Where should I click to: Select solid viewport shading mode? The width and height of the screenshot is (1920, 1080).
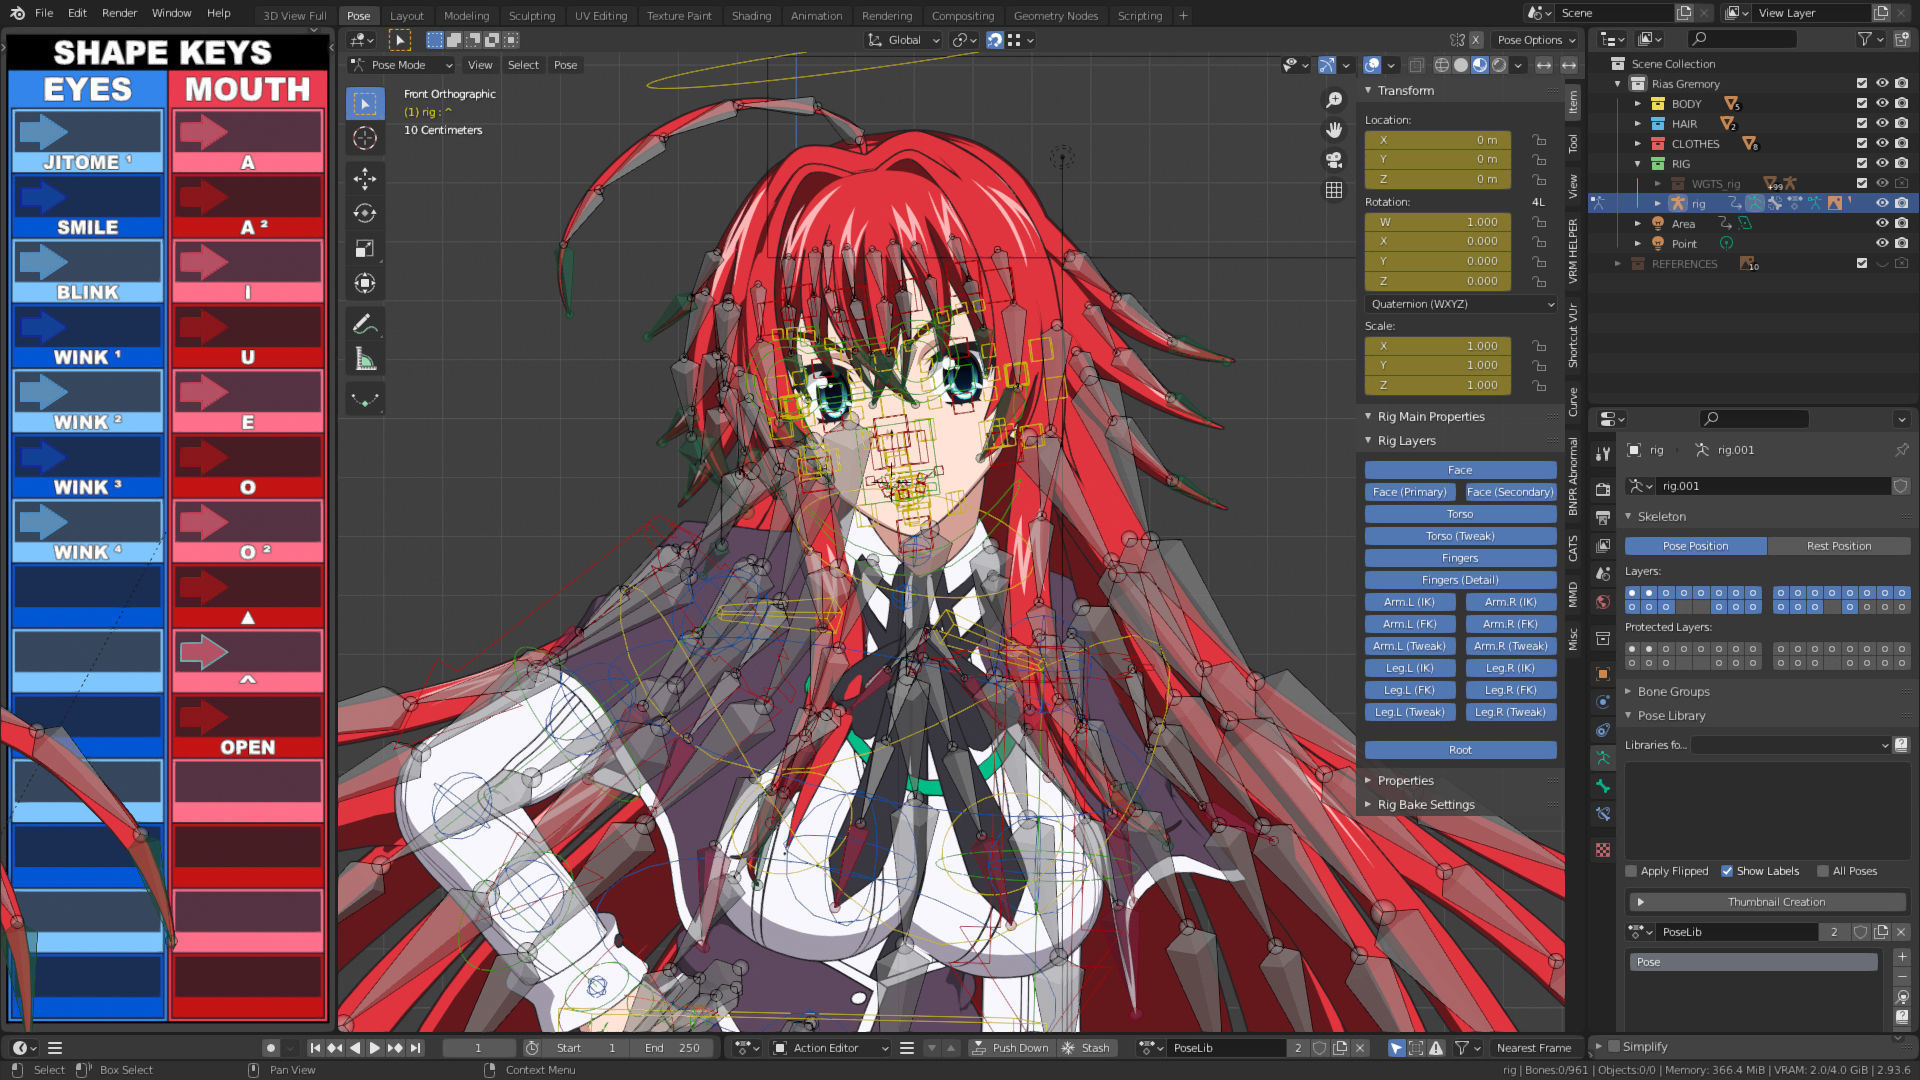pos(1461,65)
